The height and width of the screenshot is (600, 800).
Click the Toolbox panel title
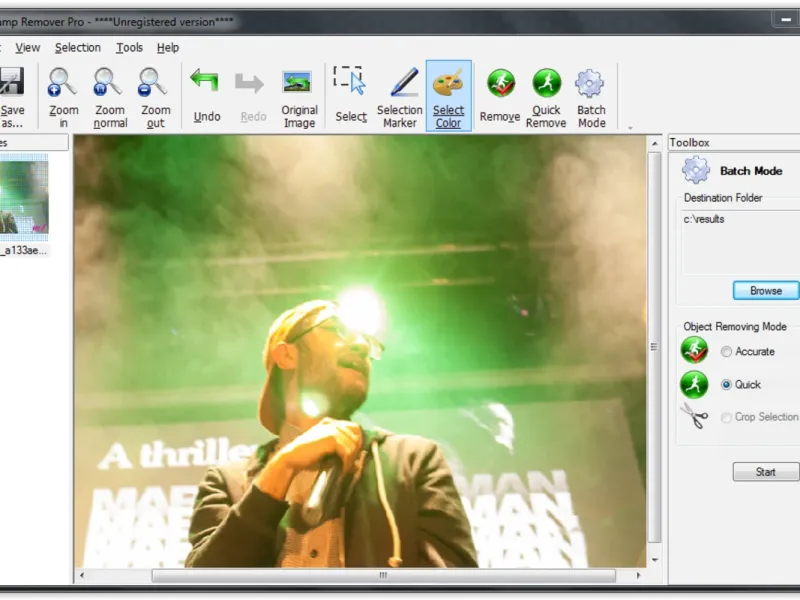pos(689,143)
